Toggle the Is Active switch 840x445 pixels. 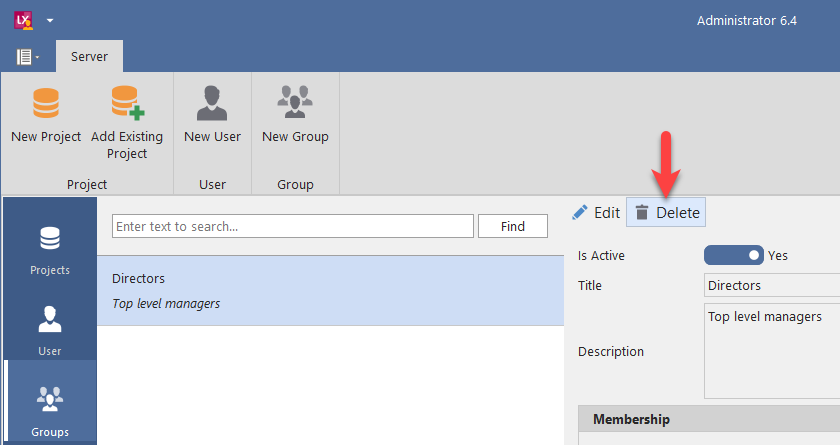733,255
